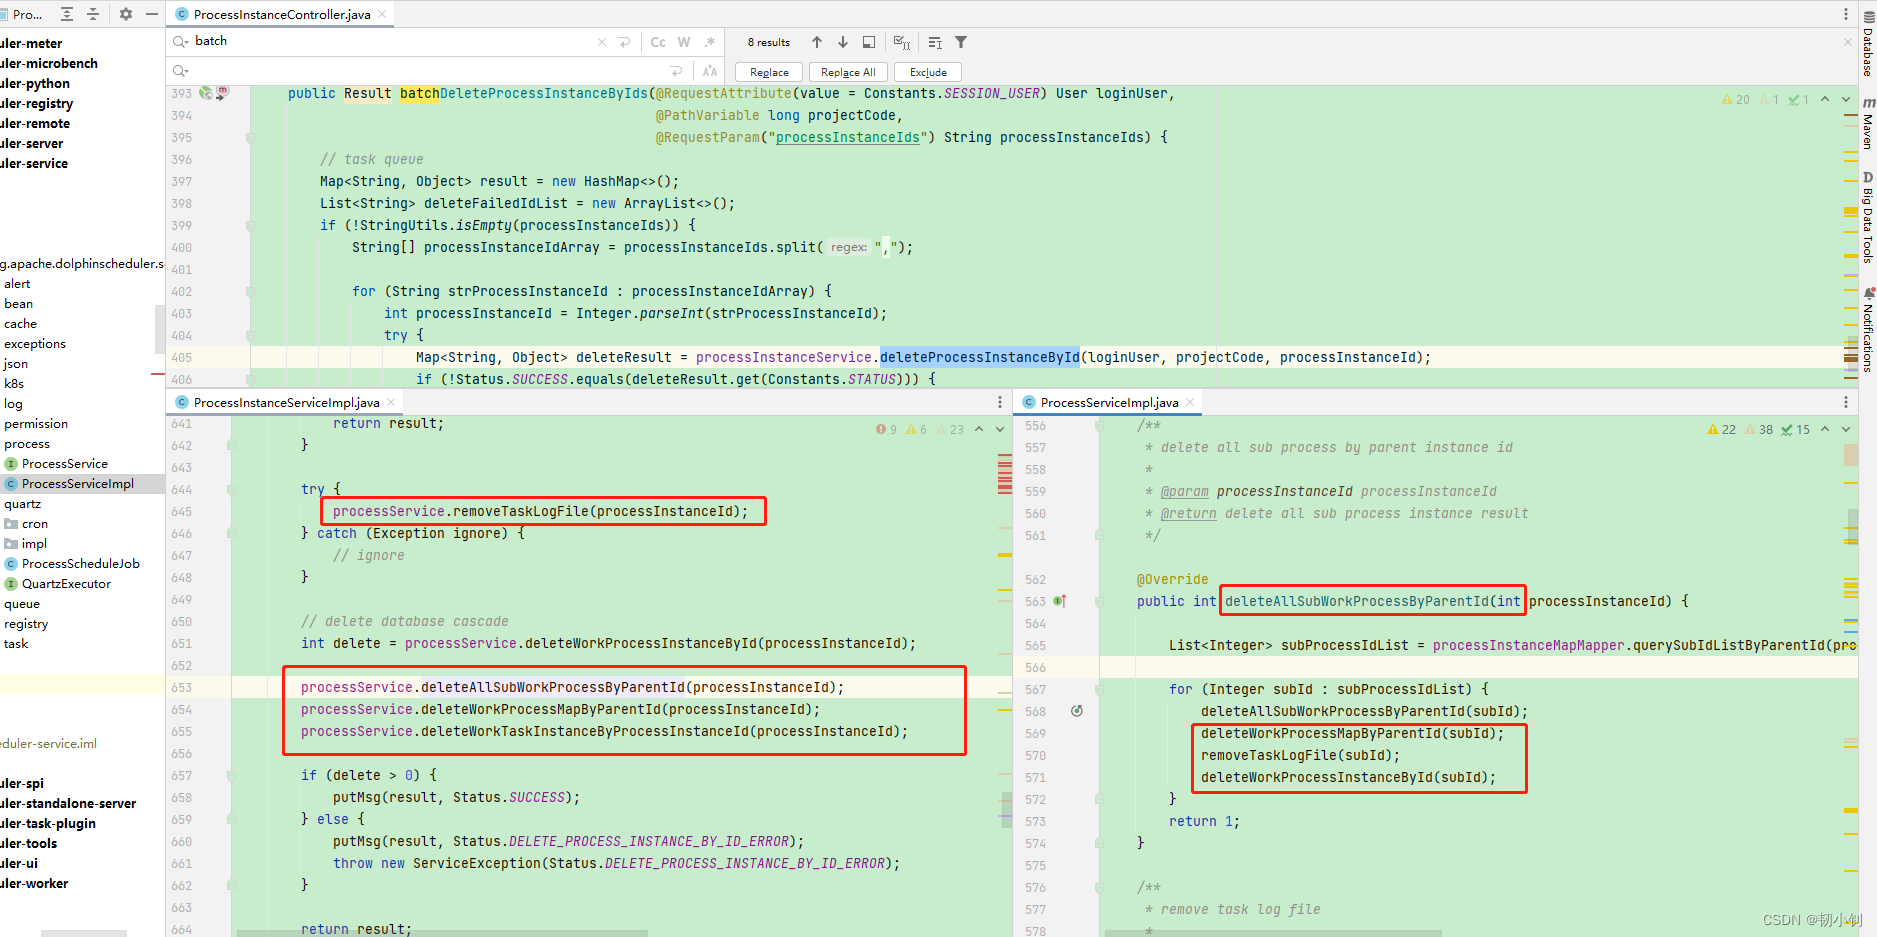The height and width of the screenshot is (937, 1877).
Task: Go to next search occurrence
Action: coord(843,42)
